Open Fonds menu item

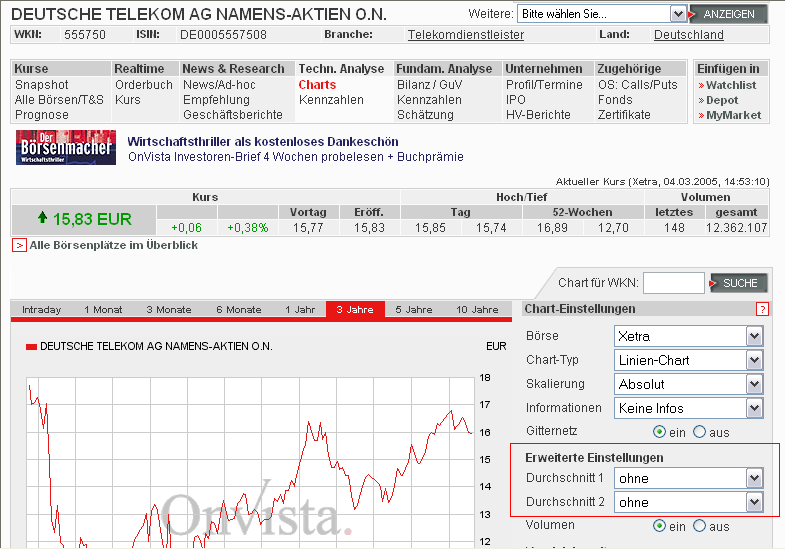(x=615, y=100)
